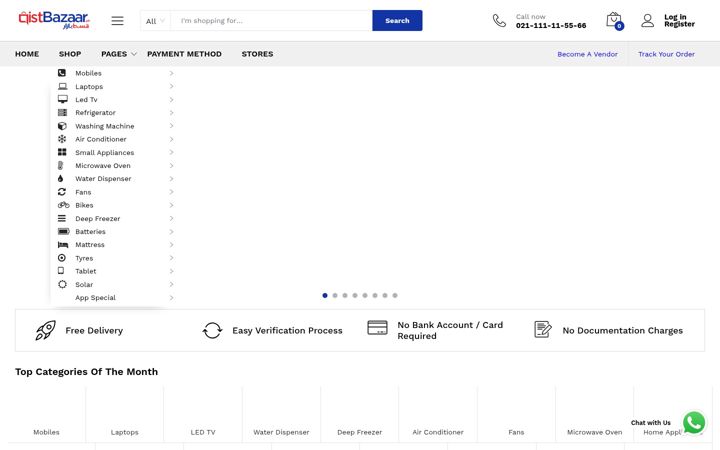Screen dimensions: 720x450
Task: Expand the Refrigerator submenu chevron
Action: tap(171, 112)
